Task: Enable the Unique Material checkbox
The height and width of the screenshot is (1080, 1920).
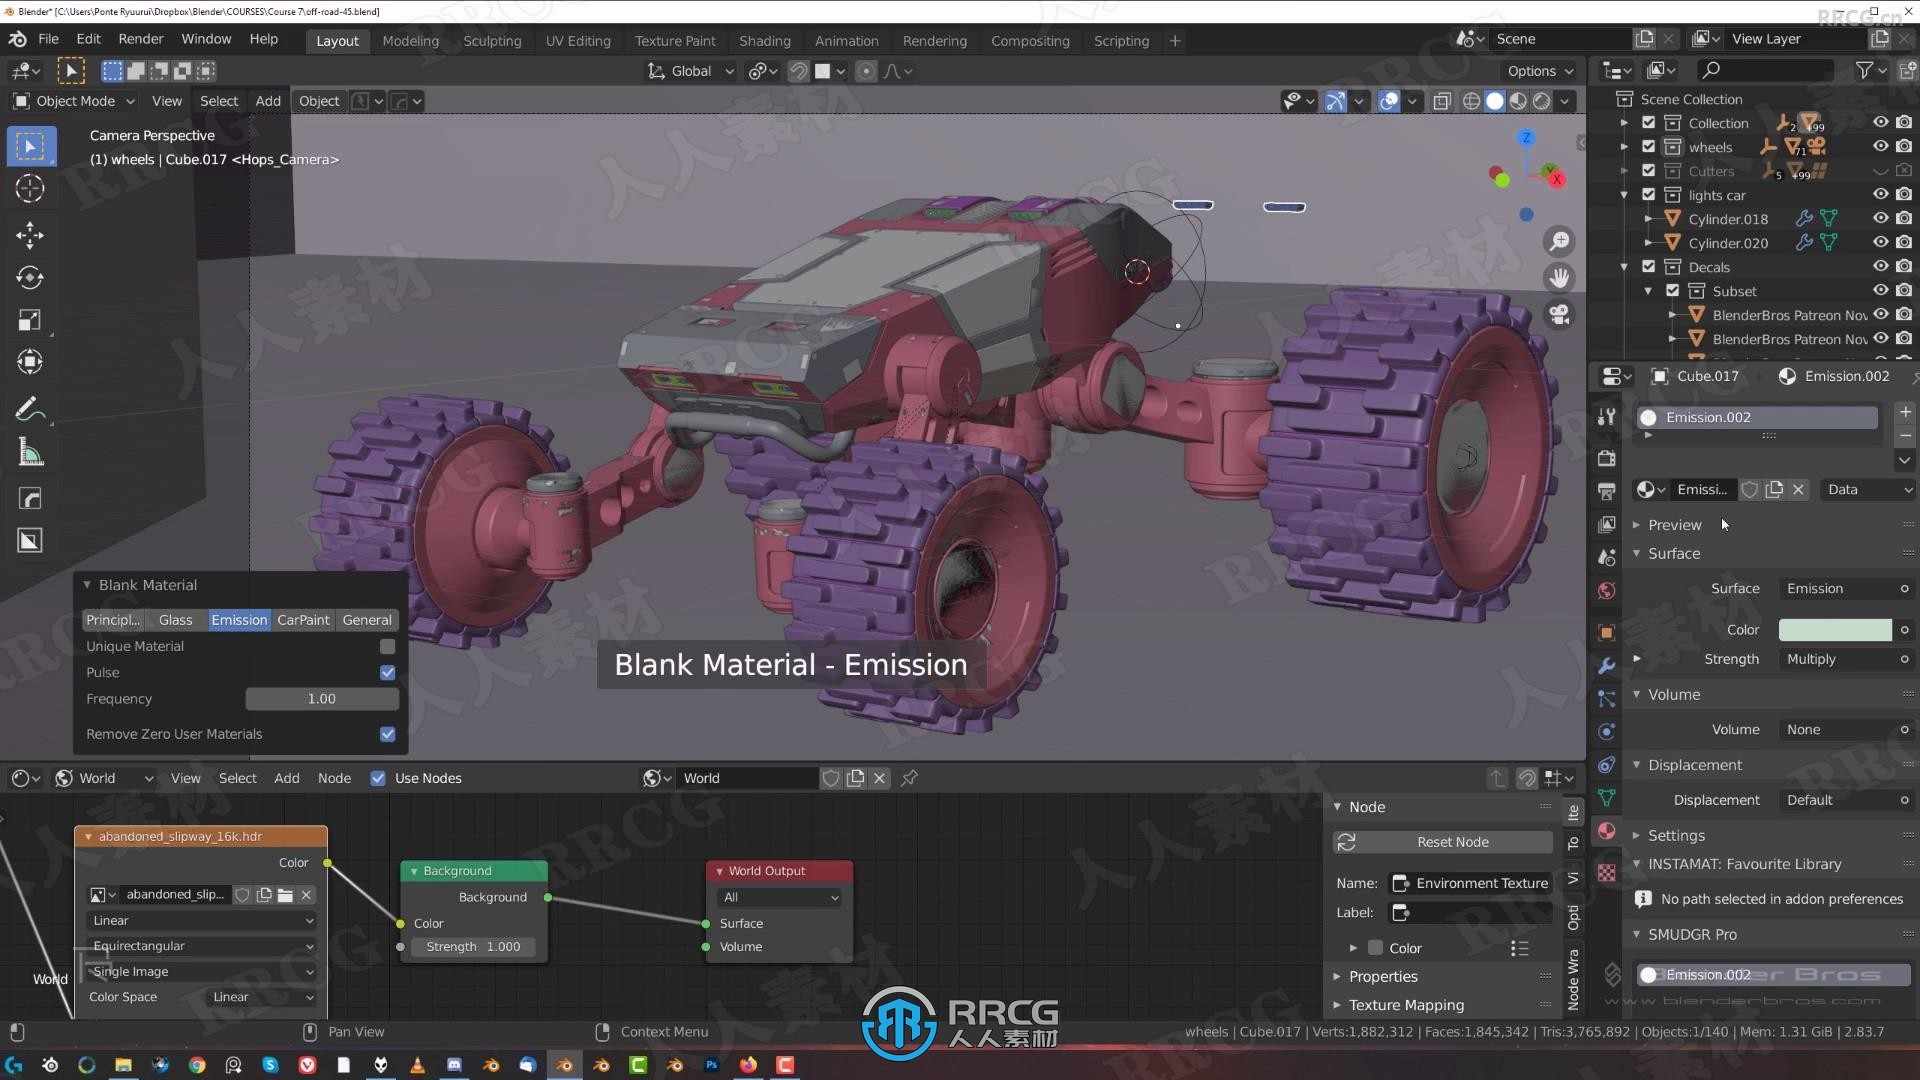Action: 388,647
